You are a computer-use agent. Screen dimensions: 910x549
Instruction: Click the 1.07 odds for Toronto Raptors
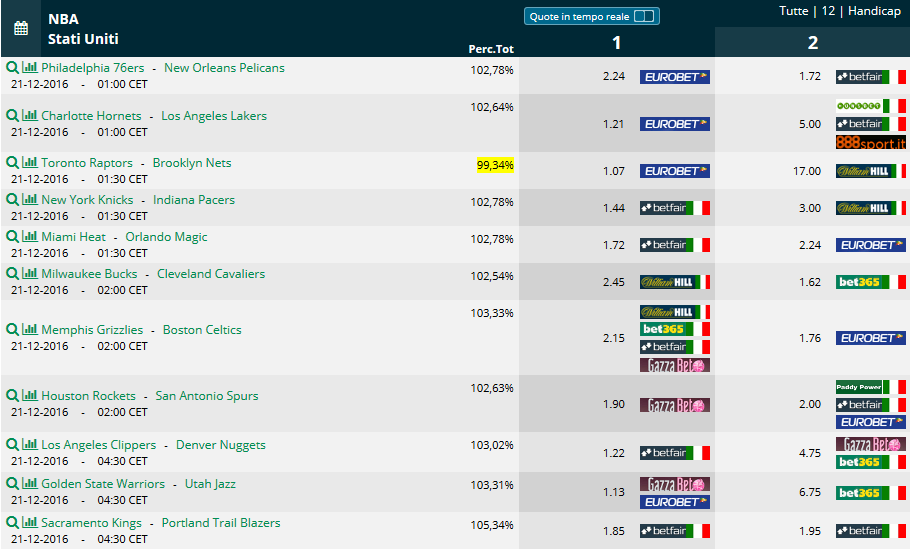[x=614, y=171]
